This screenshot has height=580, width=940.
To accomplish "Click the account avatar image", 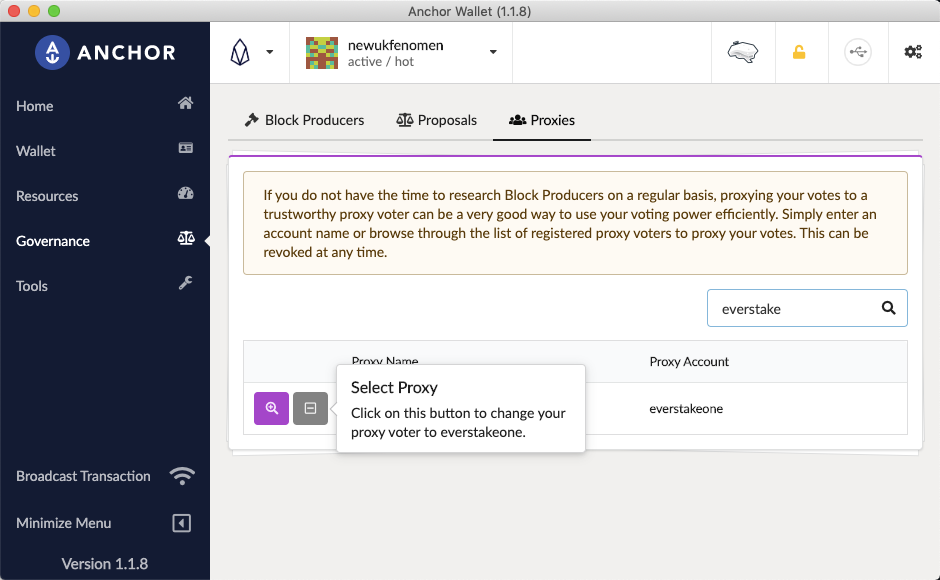I will click(322, 53).
